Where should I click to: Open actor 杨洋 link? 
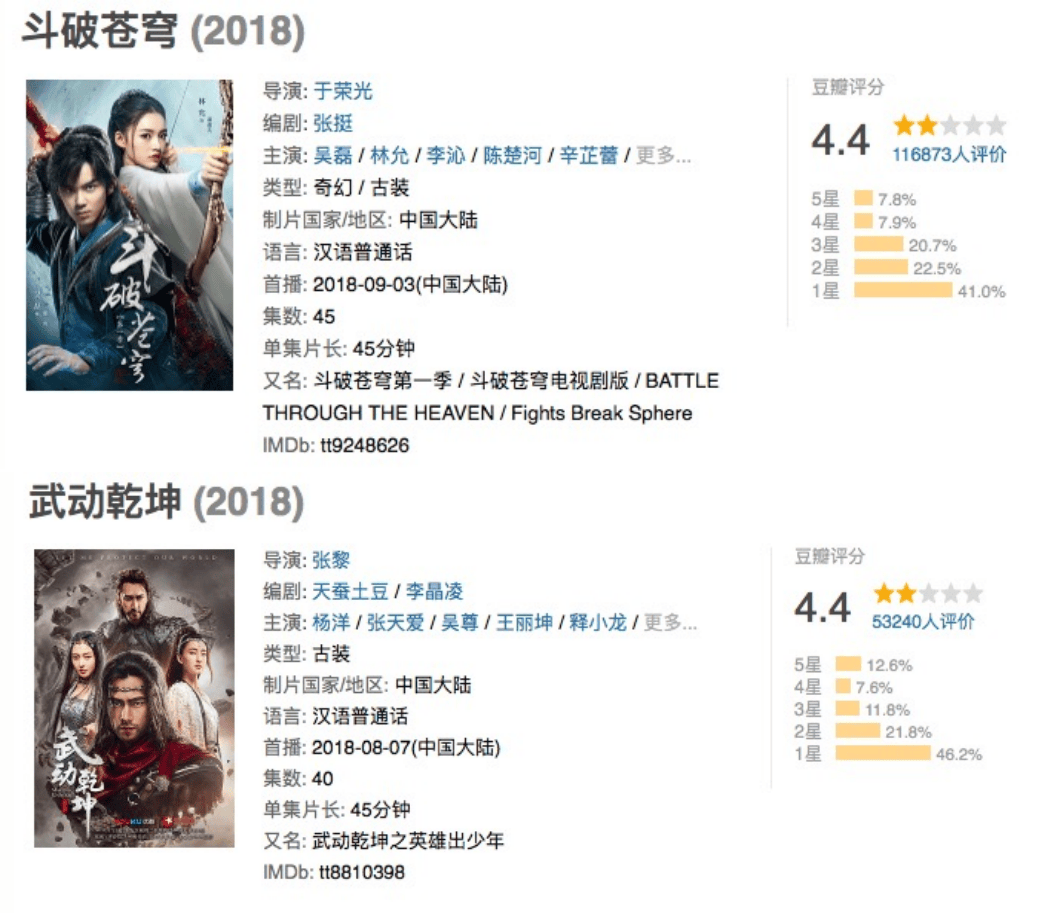pos(332,623)
